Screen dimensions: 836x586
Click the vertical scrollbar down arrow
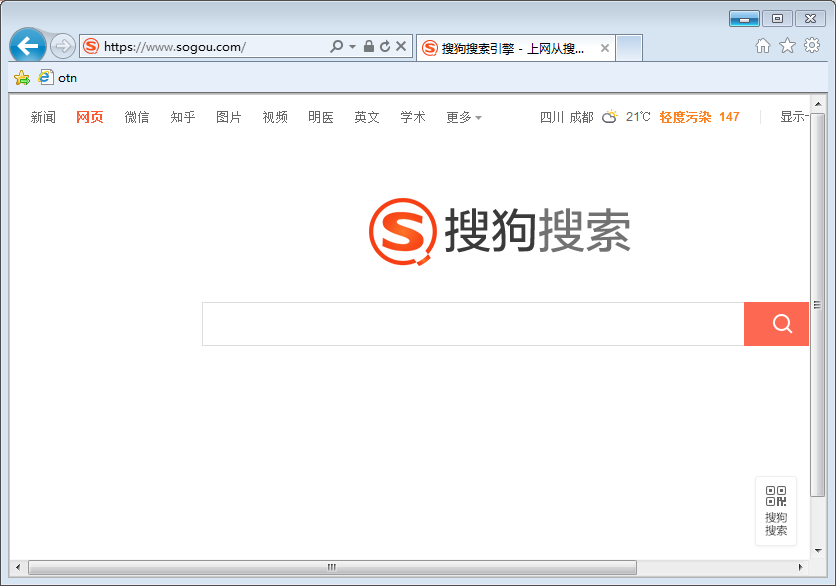818,551
